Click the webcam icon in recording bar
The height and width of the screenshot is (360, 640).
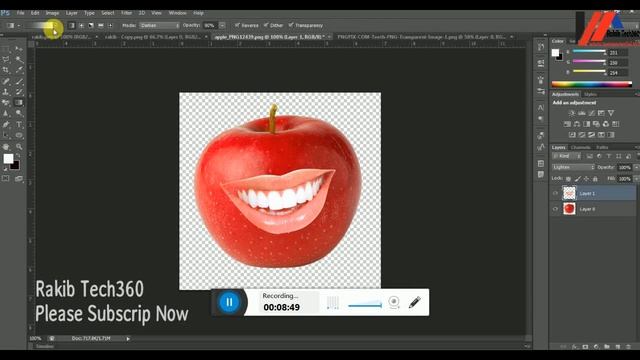click(394, 302)
